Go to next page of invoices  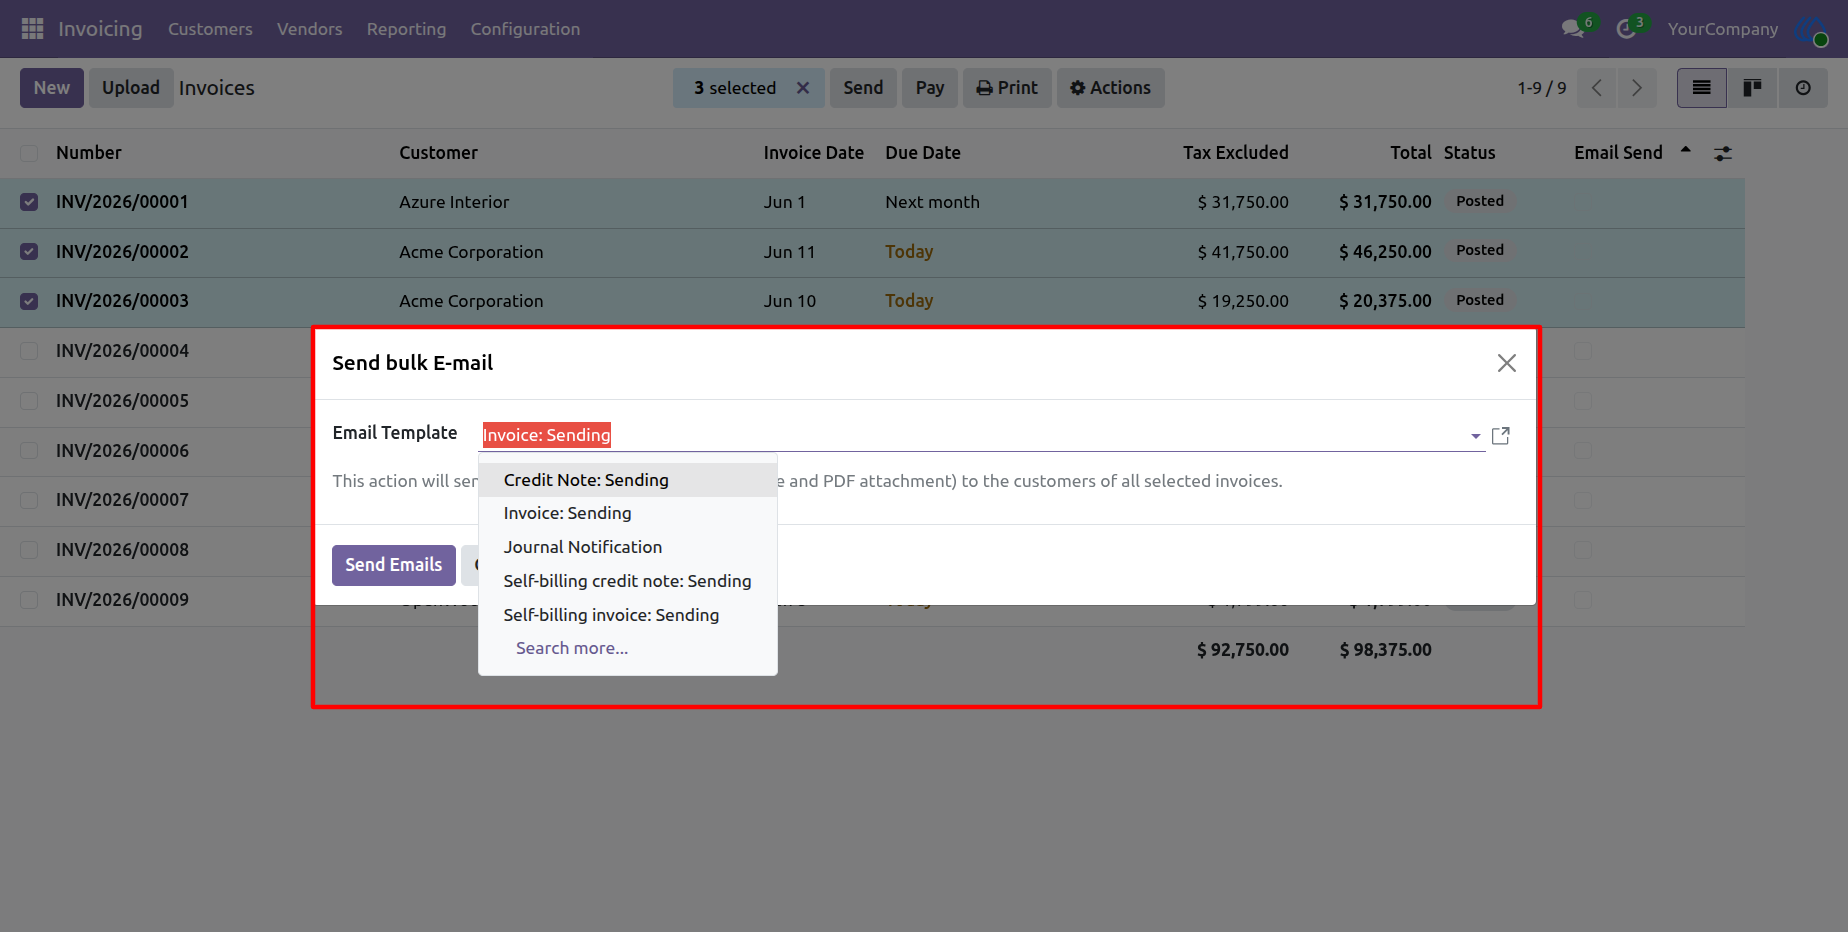(x=1637, y=88)
